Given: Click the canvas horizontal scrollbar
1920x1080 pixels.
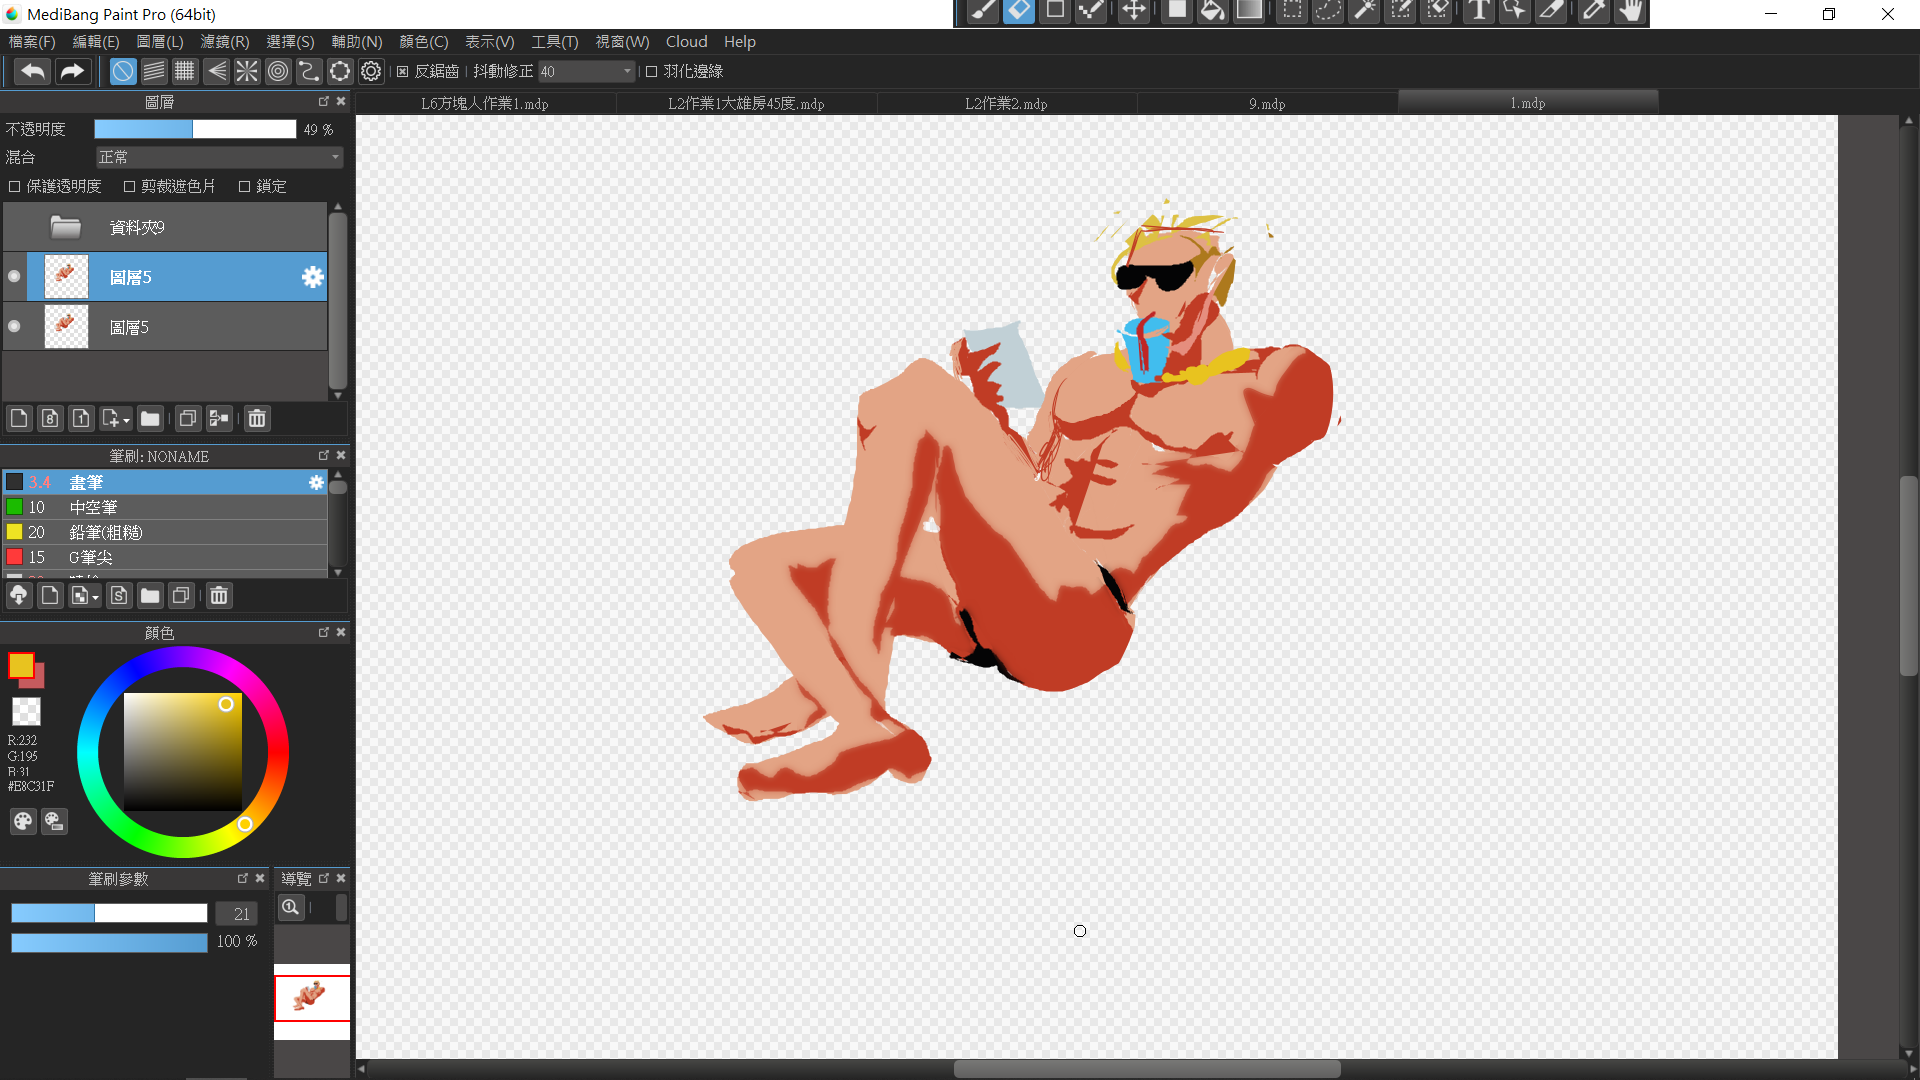Looking at the screenshot, I should coord(1147,1069).
